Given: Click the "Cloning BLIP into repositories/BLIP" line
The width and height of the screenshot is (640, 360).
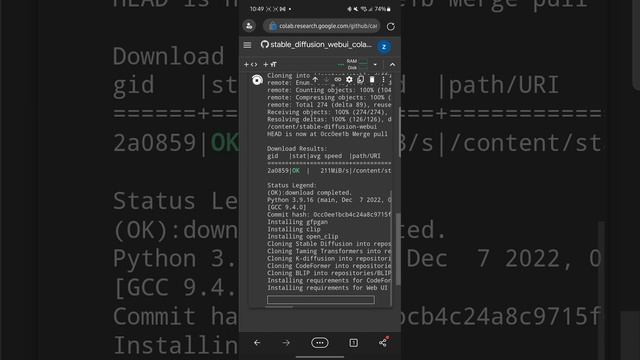Looking at the screenshot, I should pyautogui.click(x=329, y=273).
